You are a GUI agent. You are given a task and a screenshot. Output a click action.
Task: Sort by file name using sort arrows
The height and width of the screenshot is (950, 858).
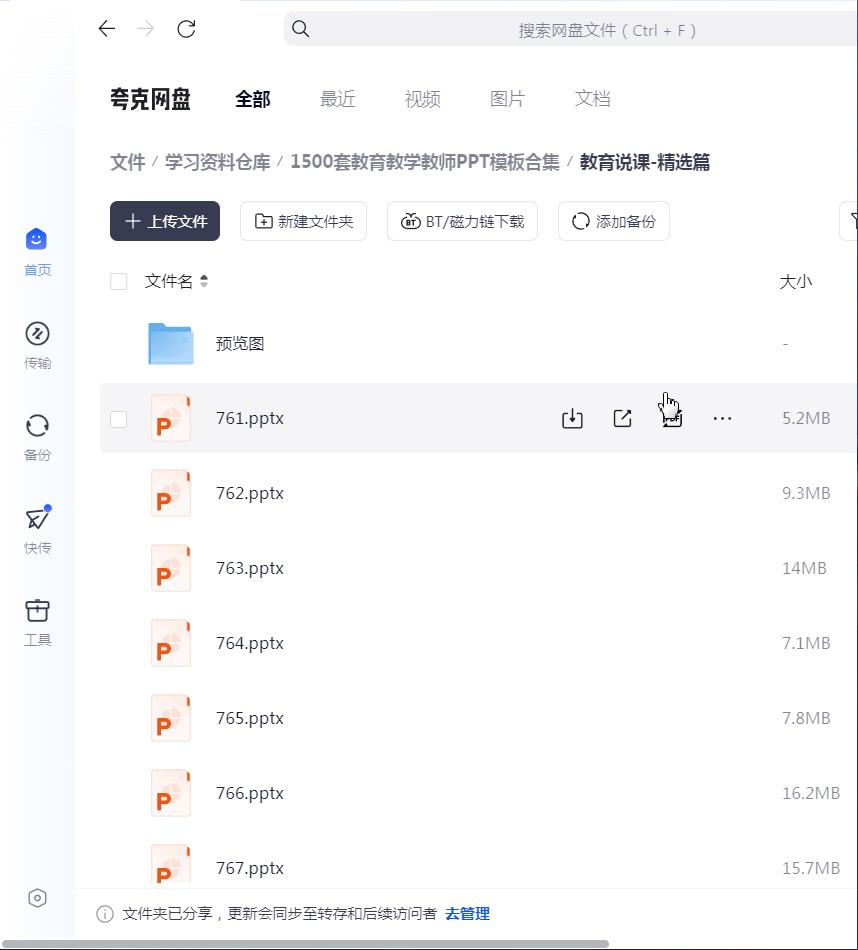204,281
